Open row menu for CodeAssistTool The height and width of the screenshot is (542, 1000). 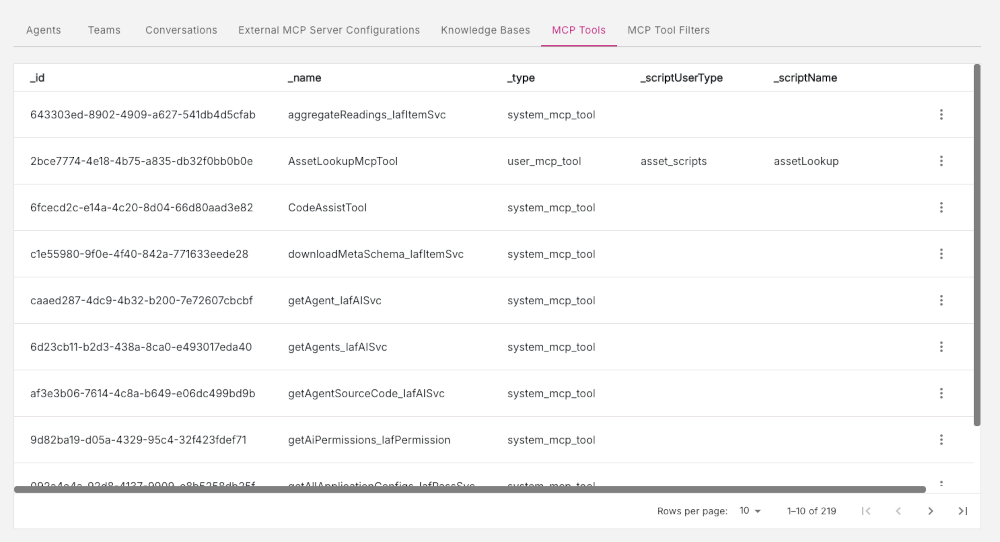coord(941,208)
